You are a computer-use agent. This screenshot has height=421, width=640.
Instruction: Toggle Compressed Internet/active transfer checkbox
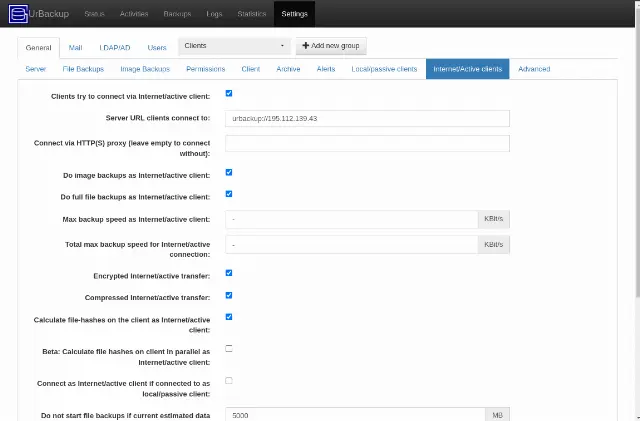tap(229, 295)
